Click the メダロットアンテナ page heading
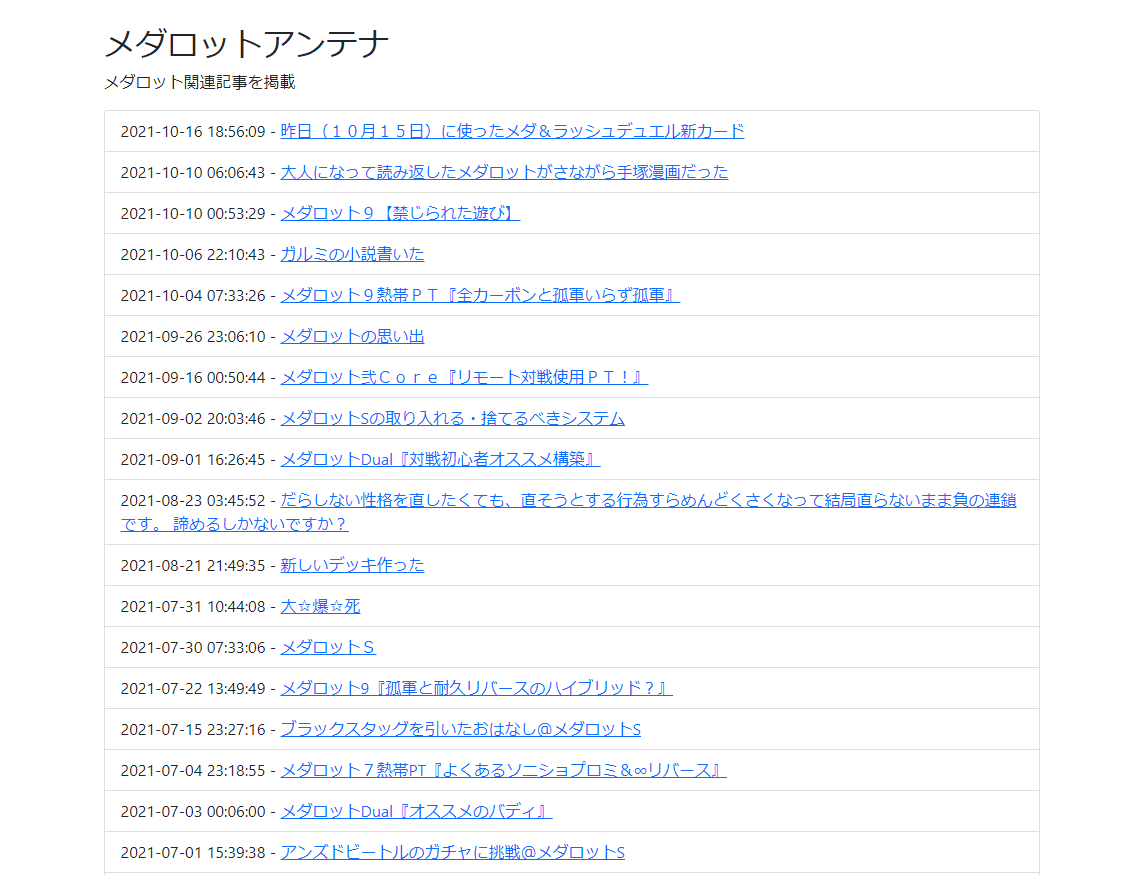Viewport: 1146px width, 875px height. [247, 44]
